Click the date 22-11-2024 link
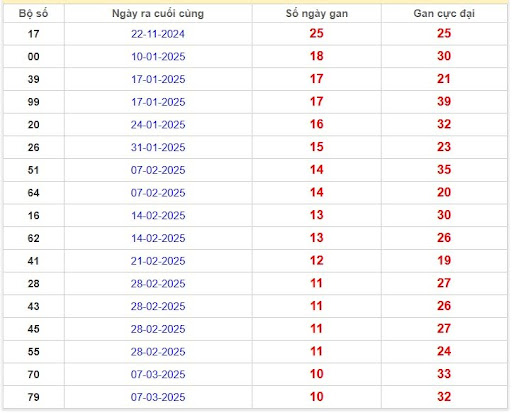This screenshot has width=512, height=413. point(158,34)
